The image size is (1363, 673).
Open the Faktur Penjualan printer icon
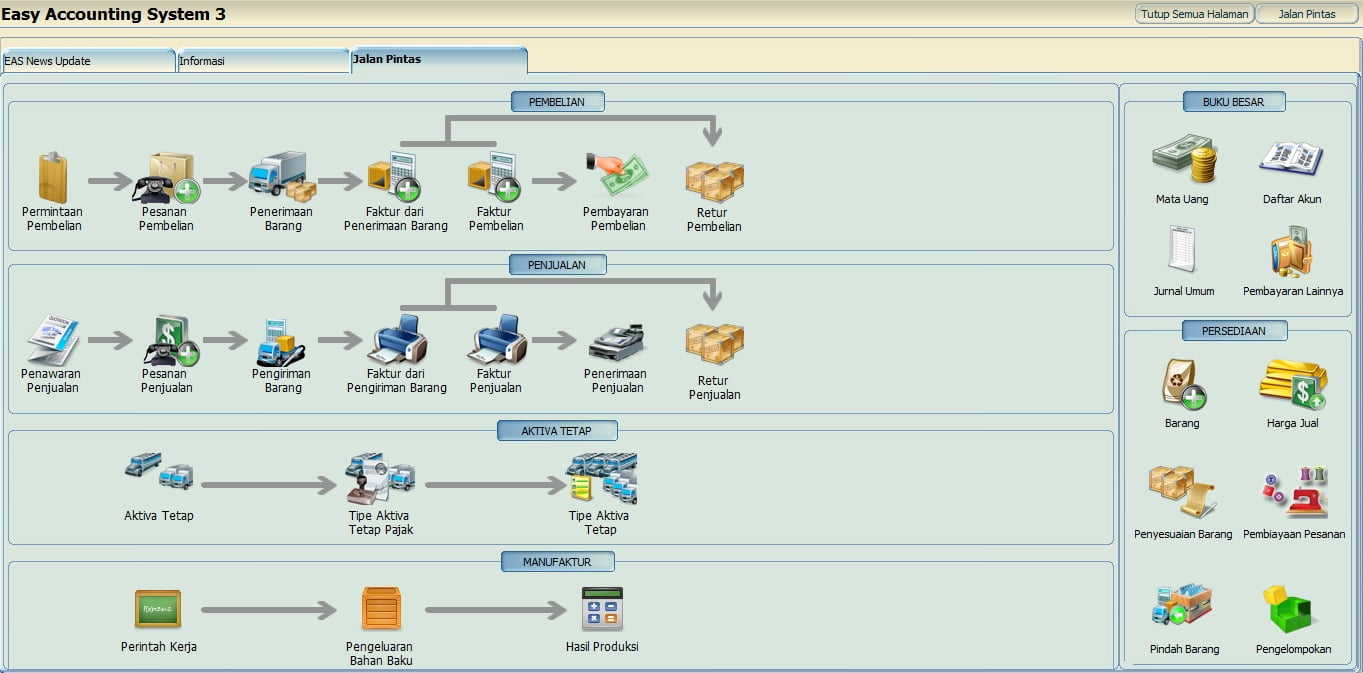click(x=495, y=340)
